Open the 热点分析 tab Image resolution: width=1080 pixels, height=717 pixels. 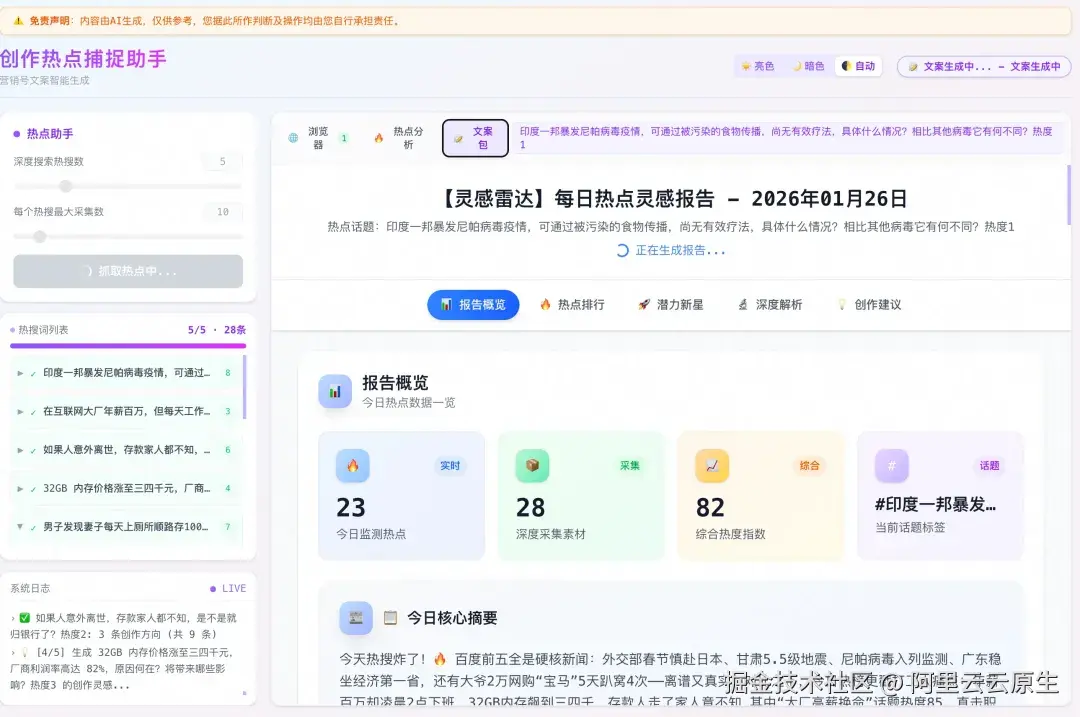click(400, 138)
